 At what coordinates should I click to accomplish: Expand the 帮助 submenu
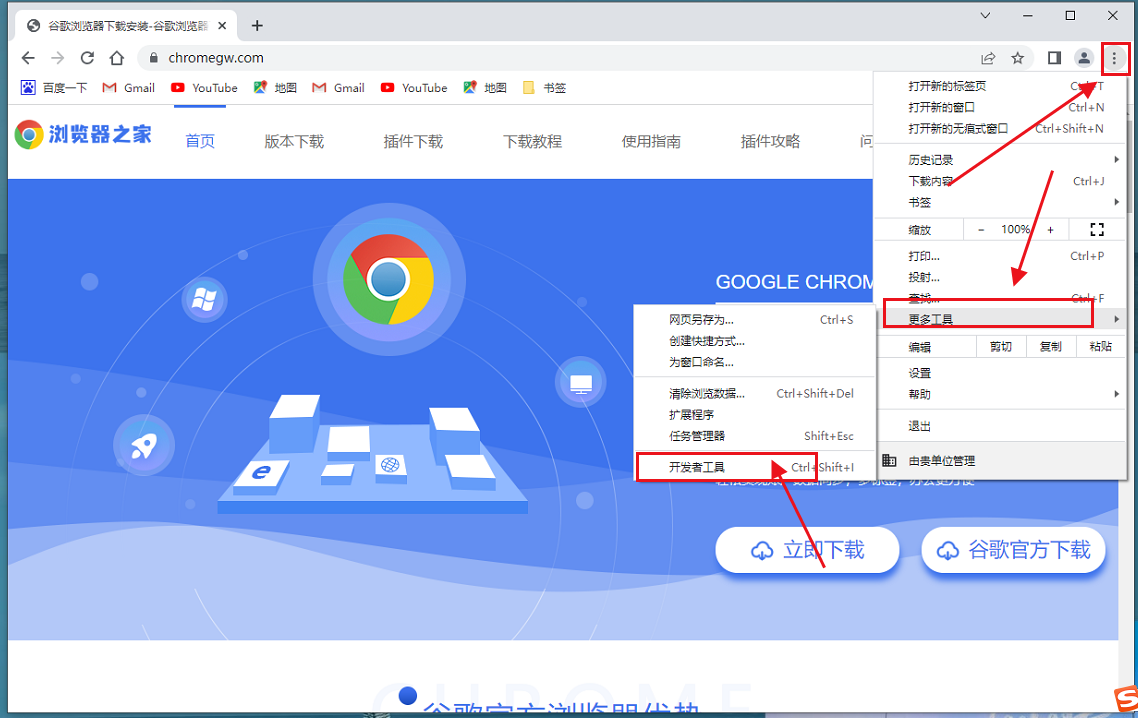[x=1001, y=394]
